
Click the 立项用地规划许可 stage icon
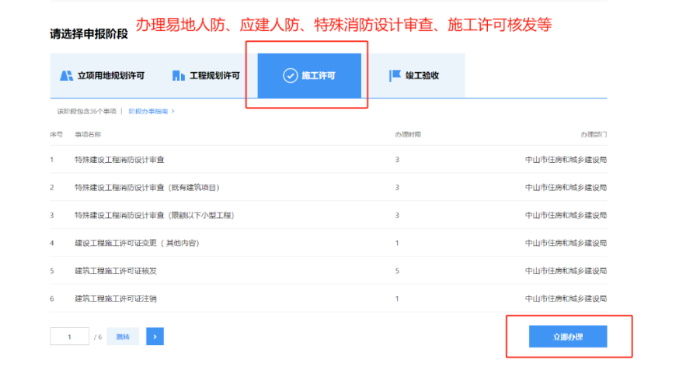coord(67,76)
